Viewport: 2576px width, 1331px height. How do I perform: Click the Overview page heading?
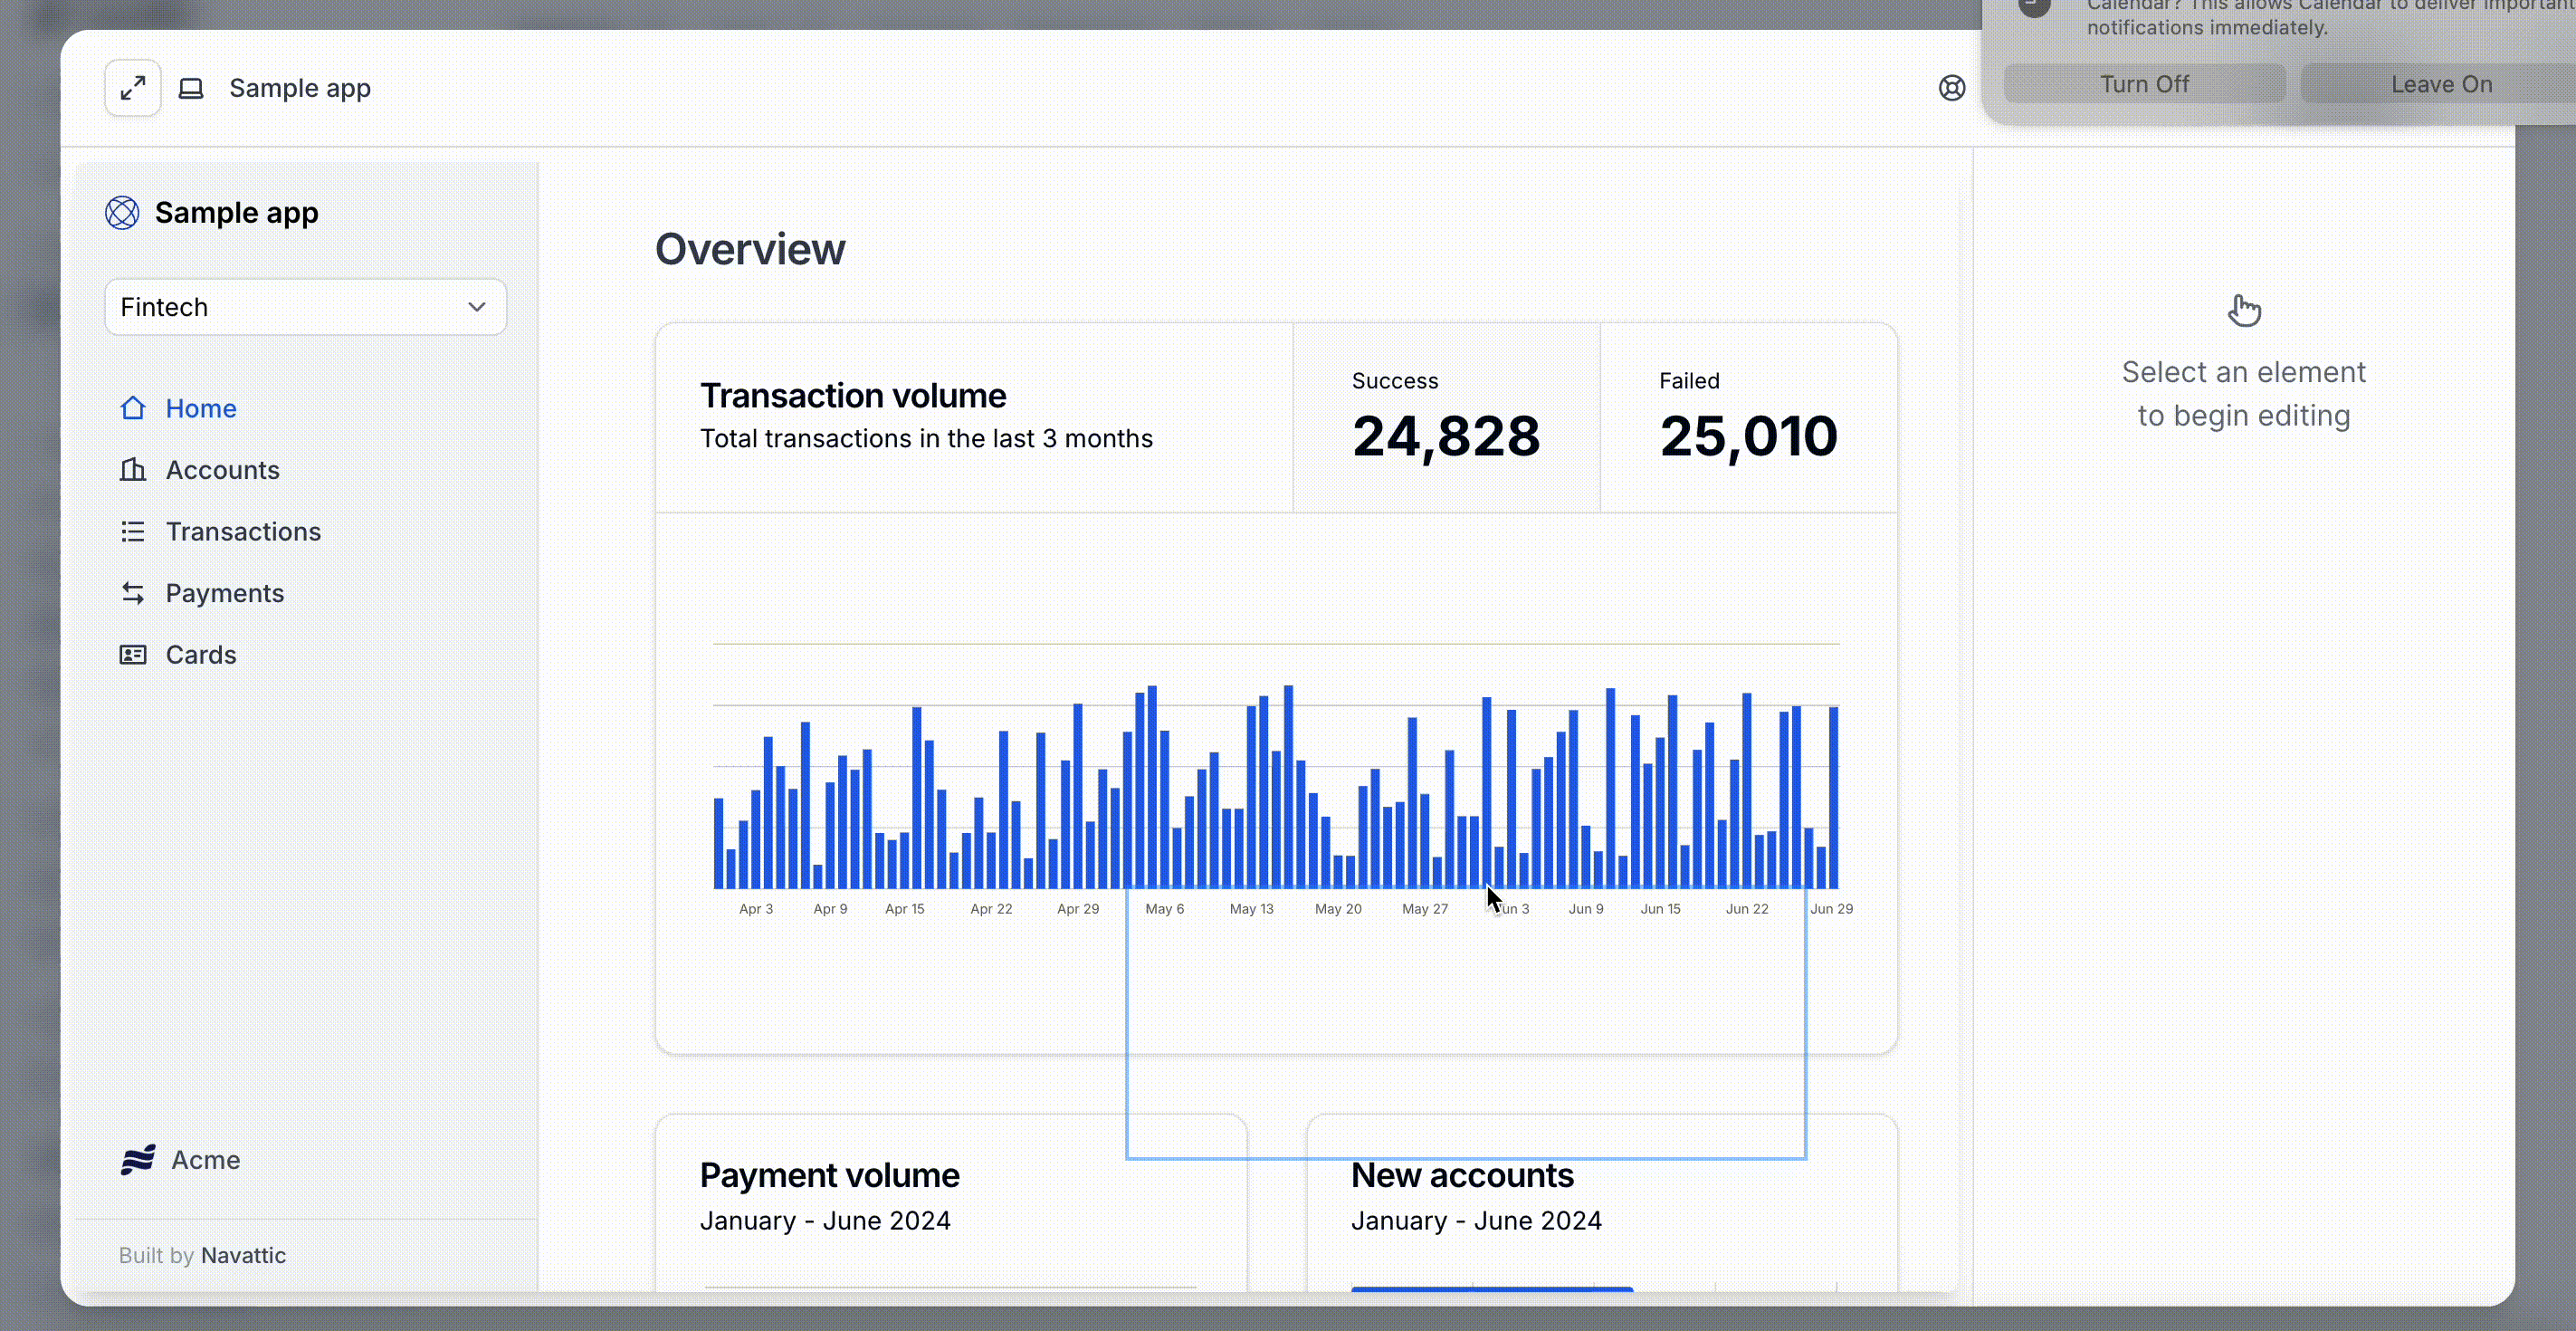click(x=750, y=249)
